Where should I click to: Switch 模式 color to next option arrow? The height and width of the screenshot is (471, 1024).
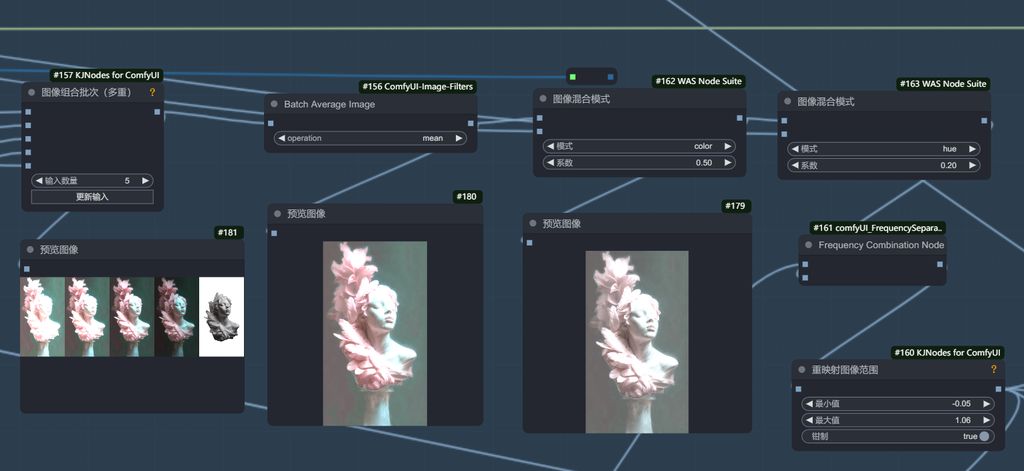coord(727,146)
